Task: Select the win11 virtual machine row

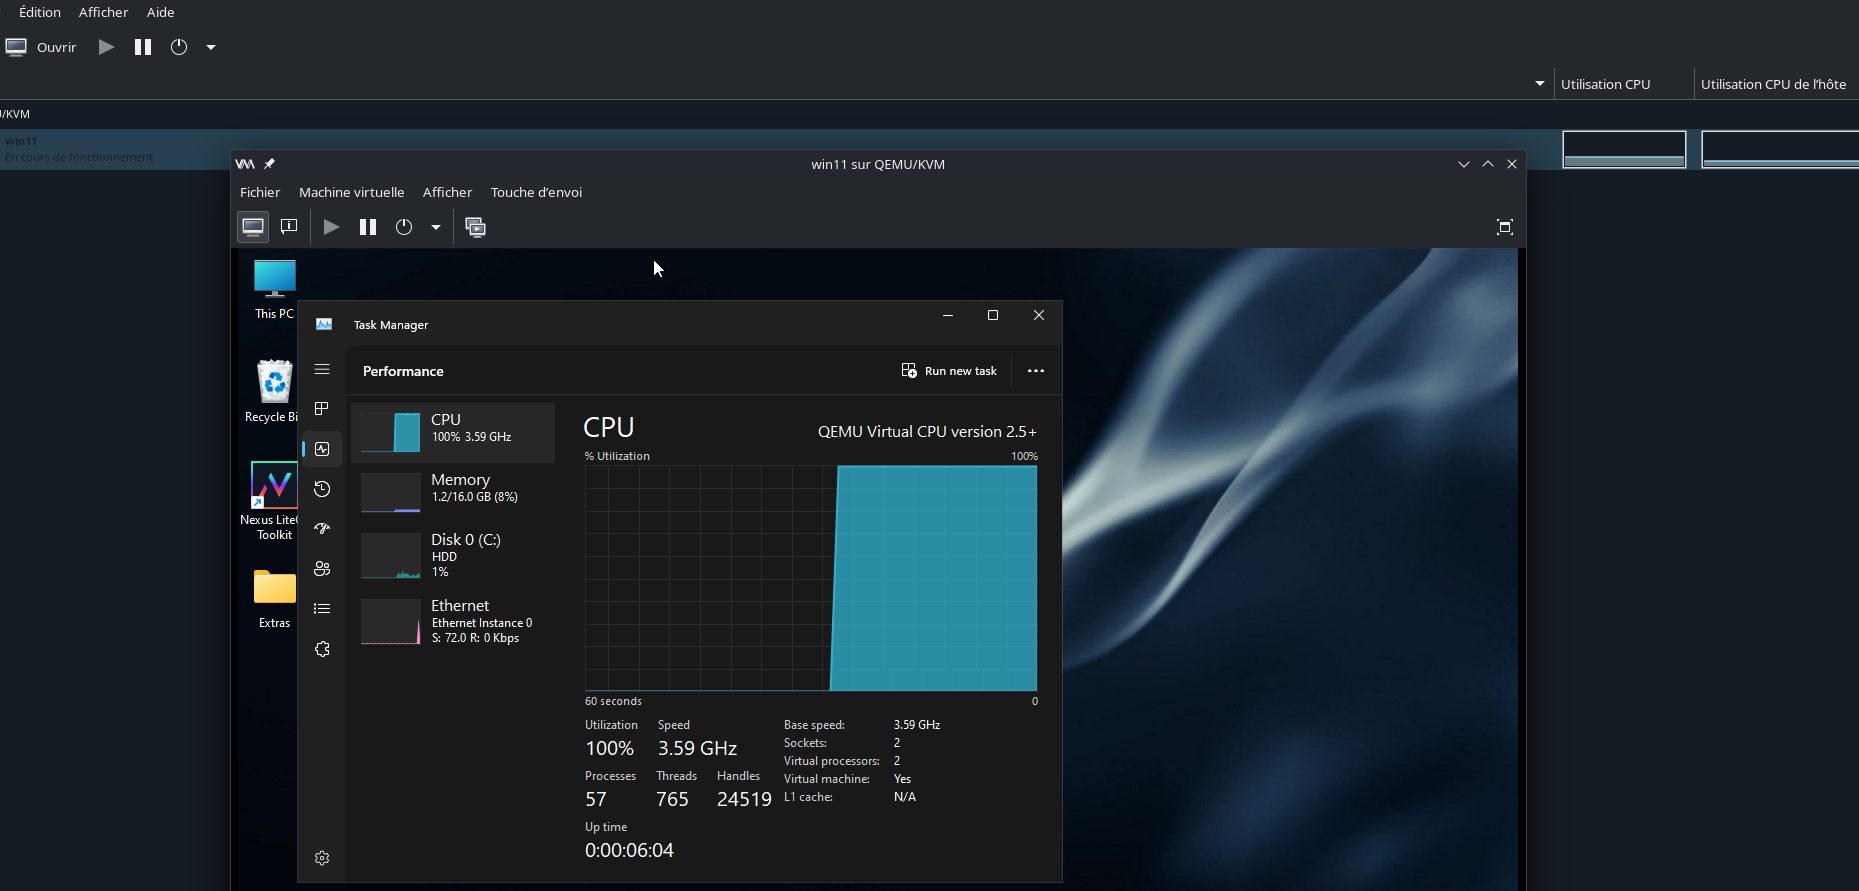Action: (x=780, y=149)
